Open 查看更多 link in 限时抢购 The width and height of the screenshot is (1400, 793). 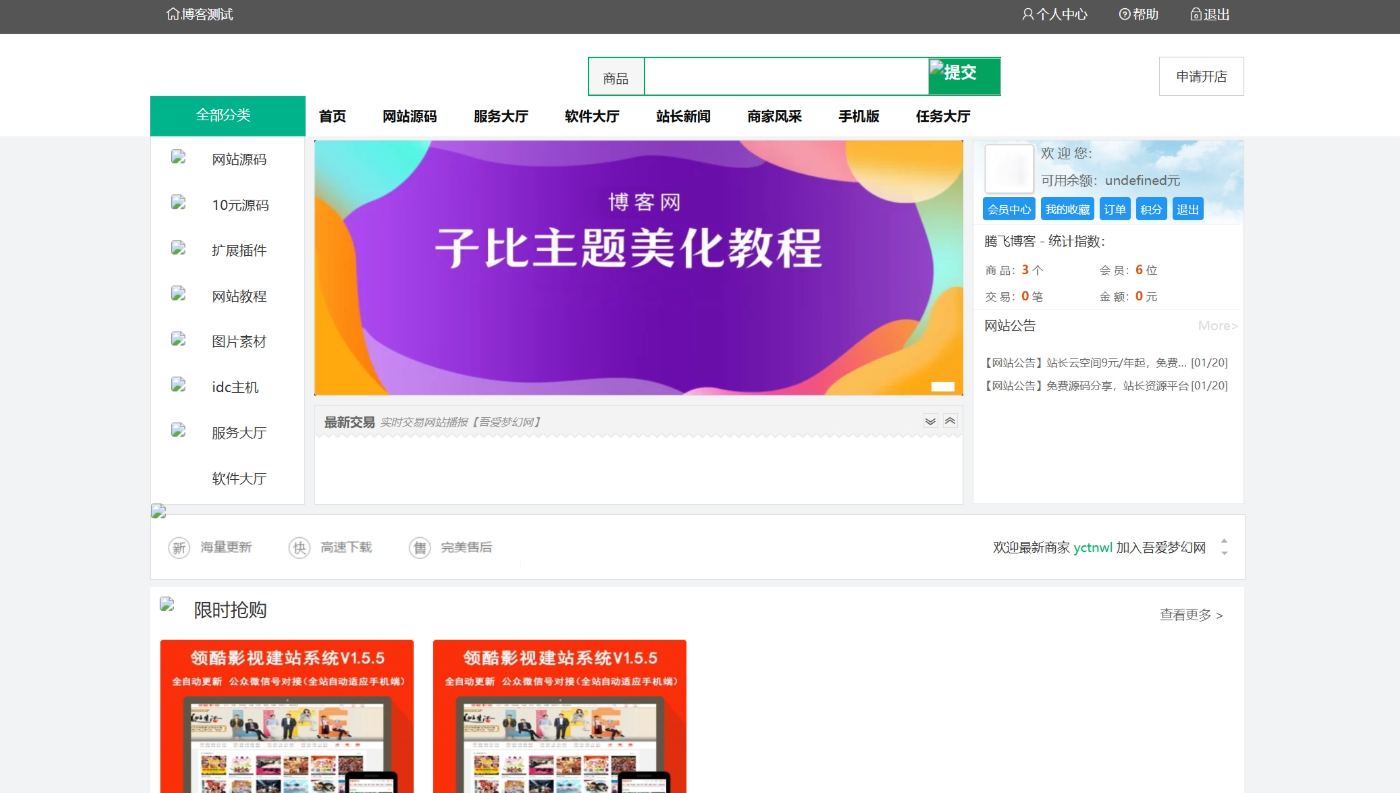click(x=1190, y=615)
